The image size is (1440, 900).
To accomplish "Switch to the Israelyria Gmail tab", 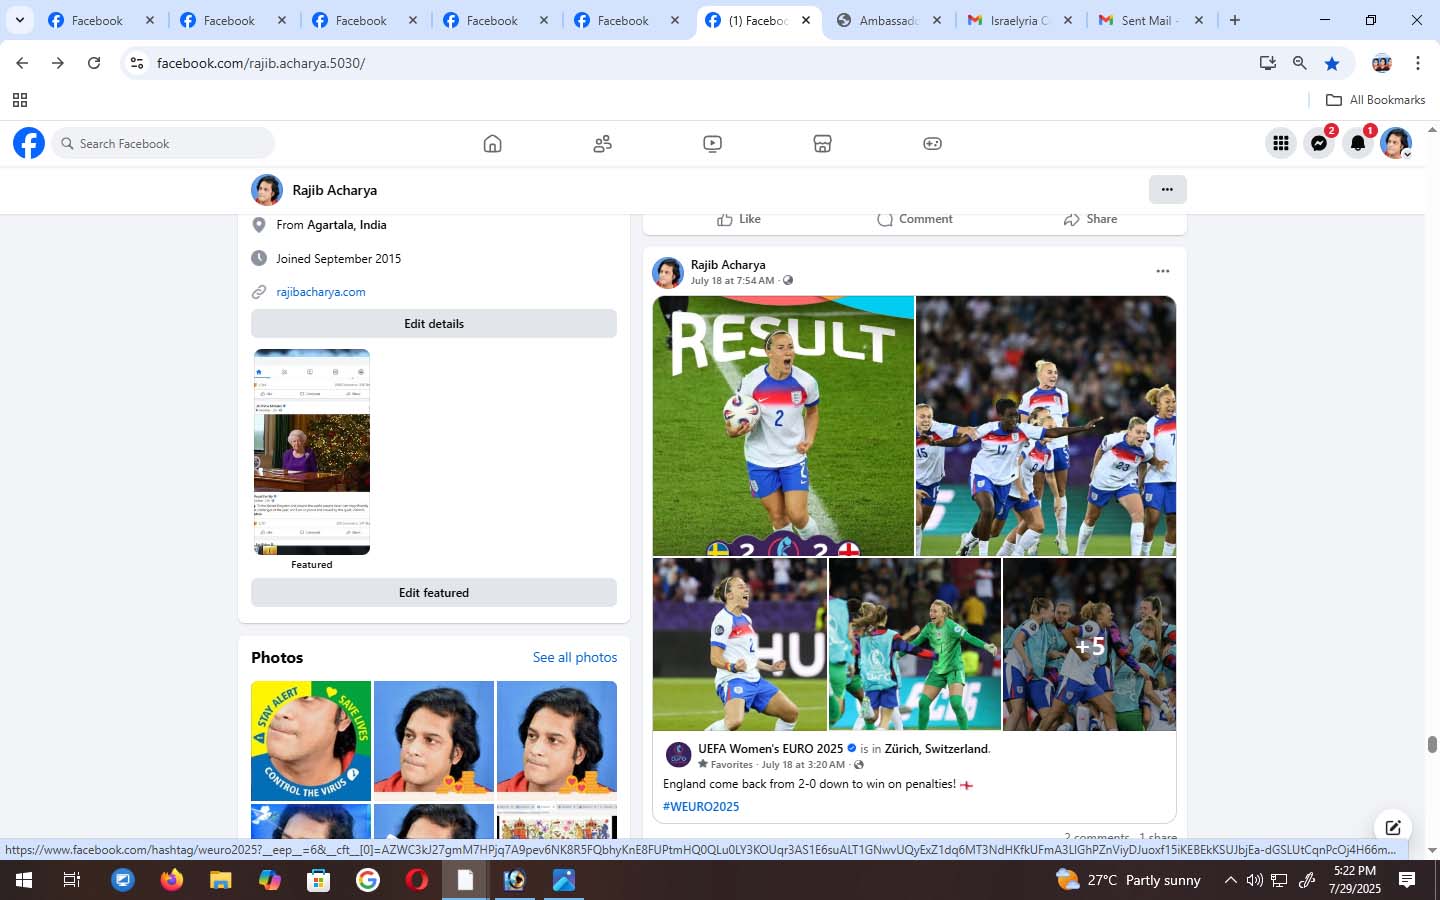I will 1019,20.
